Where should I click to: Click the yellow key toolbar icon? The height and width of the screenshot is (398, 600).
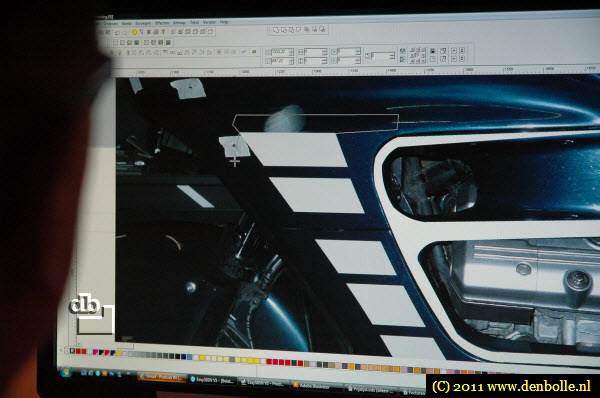tap(163, 32)
